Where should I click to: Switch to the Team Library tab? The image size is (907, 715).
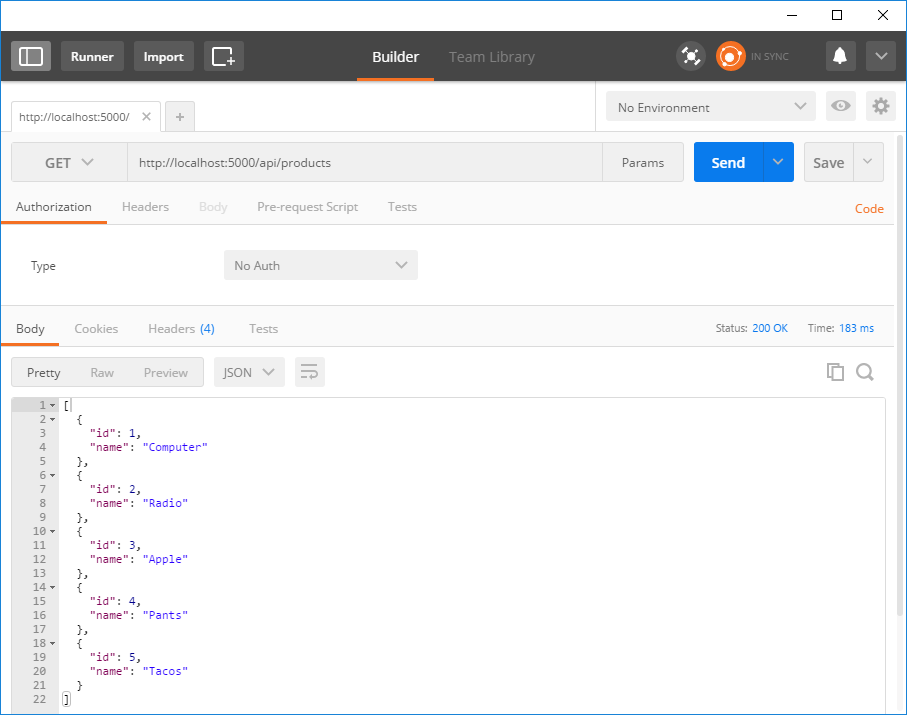tap(491, 57)
